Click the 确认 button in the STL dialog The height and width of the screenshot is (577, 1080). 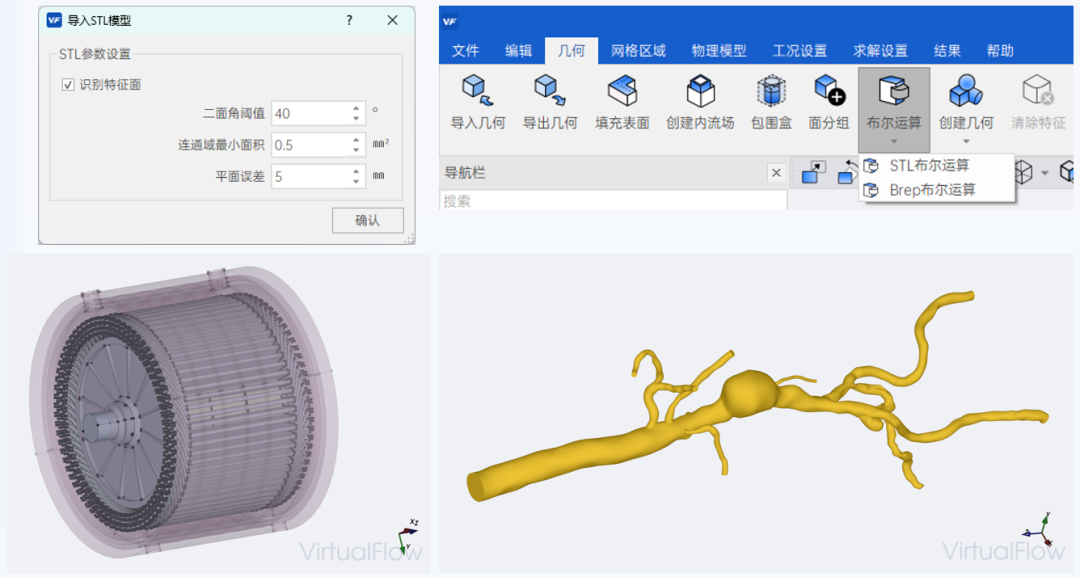pos(368,220)
